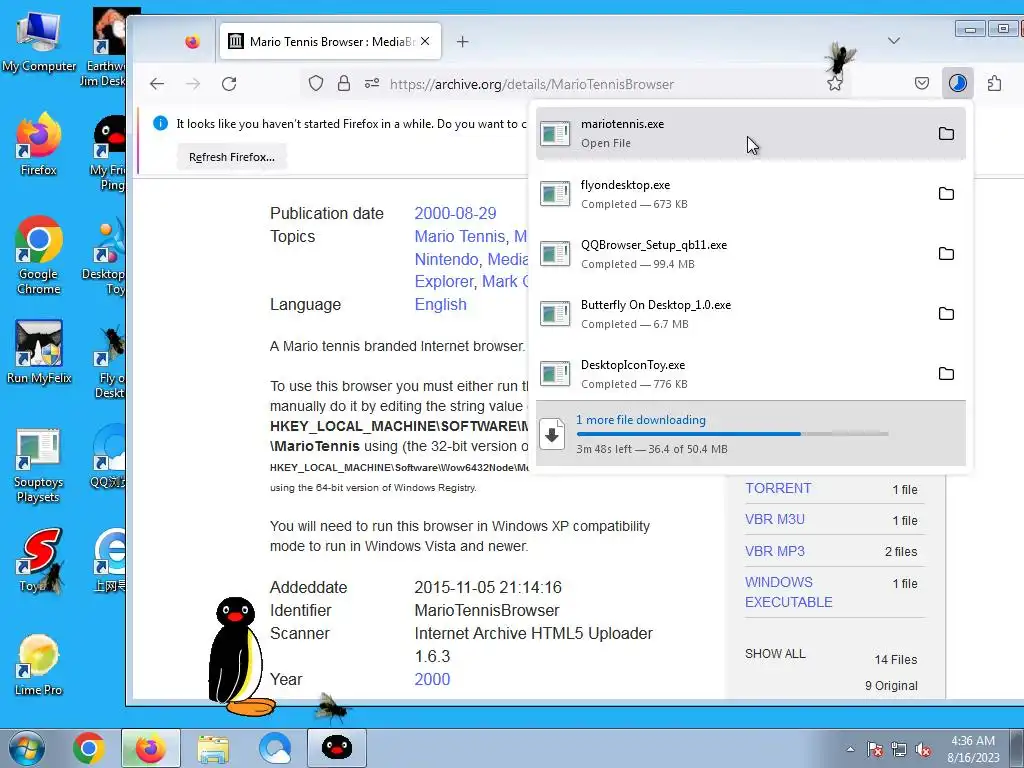Select the VBR M3U download option

tap(775, 520)
